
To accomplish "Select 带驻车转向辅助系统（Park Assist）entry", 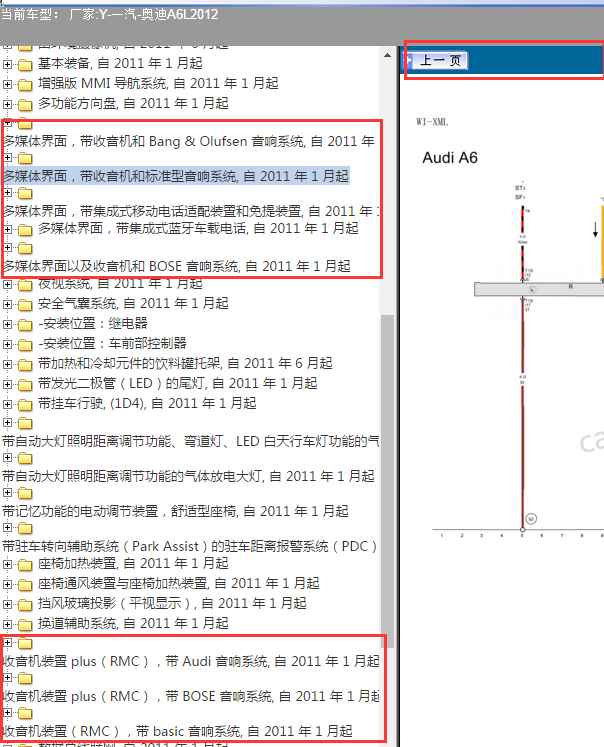I will (190, 546).
